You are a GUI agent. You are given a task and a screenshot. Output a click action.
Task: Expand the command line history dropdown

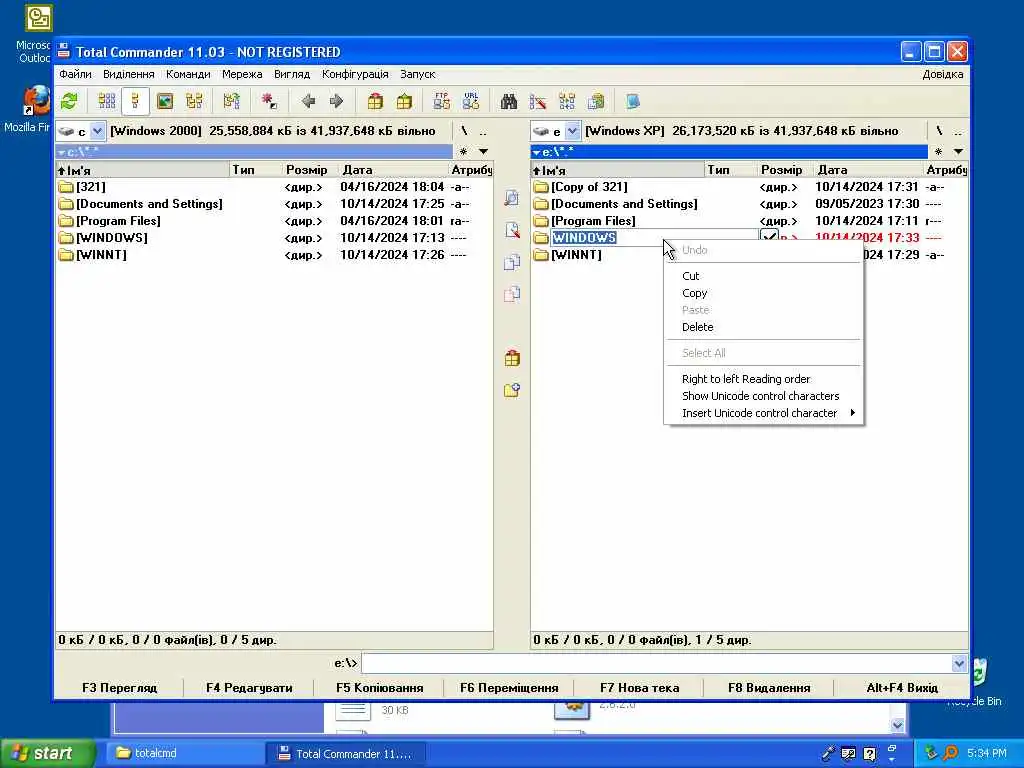pyautogui.click(x=959, y=664)
